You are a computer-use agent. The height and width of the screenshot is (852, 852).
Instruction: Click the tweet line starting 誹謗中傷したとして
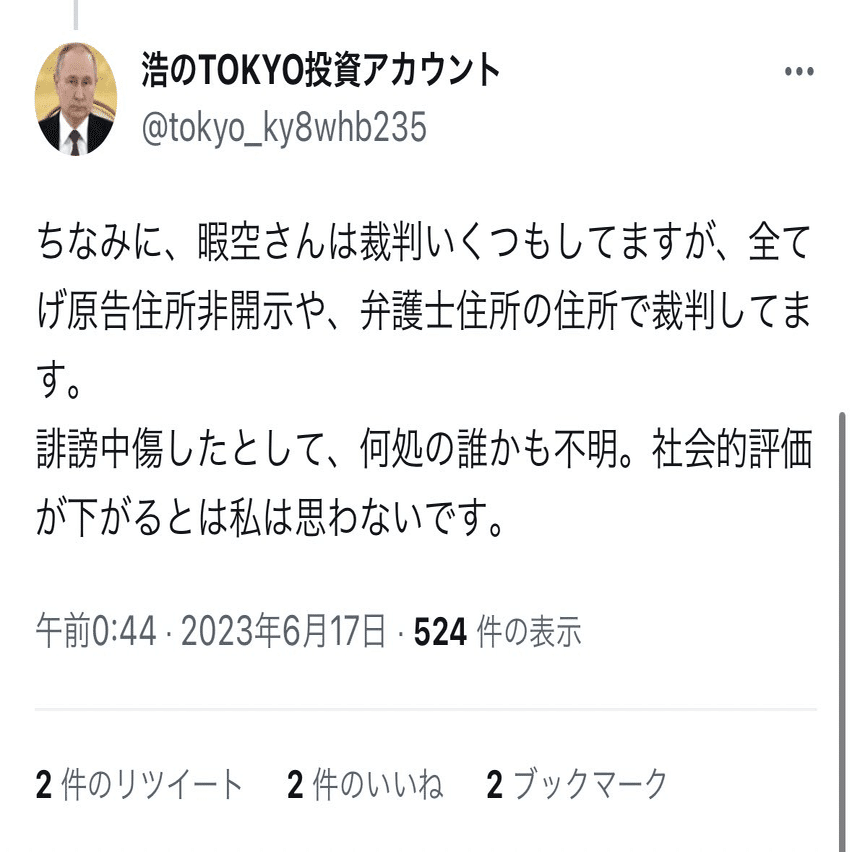coord(424,449)
